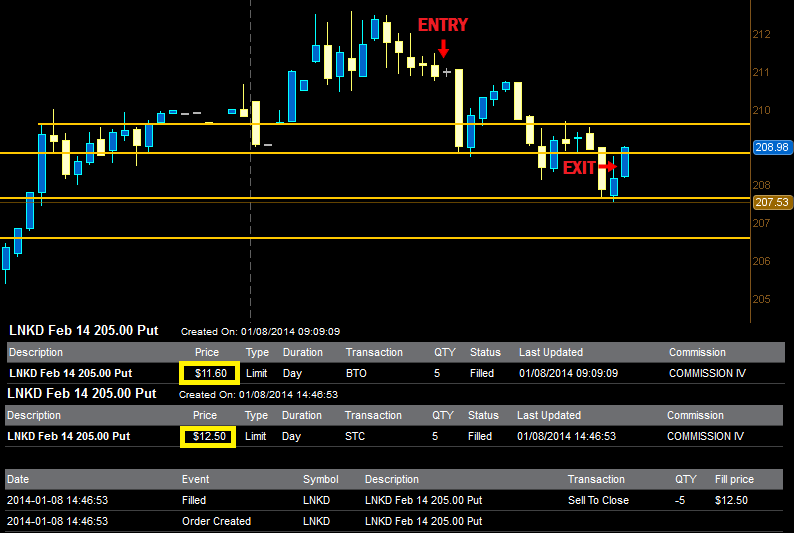Click the Fill price column header
794x533 pixels.
734,479
